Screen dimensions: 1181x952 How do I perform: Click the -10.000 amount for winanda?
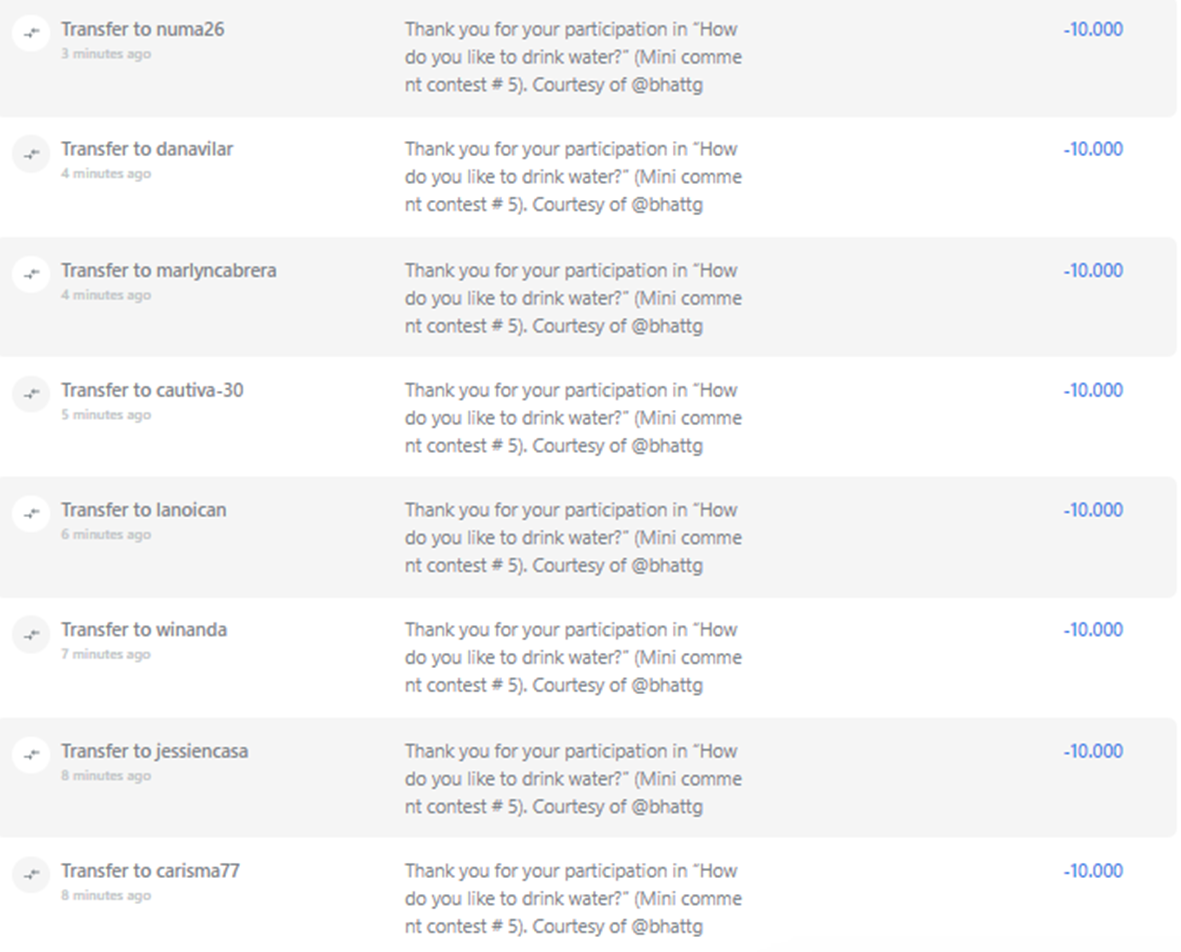pyautogui.click(x=1093, y=630)
